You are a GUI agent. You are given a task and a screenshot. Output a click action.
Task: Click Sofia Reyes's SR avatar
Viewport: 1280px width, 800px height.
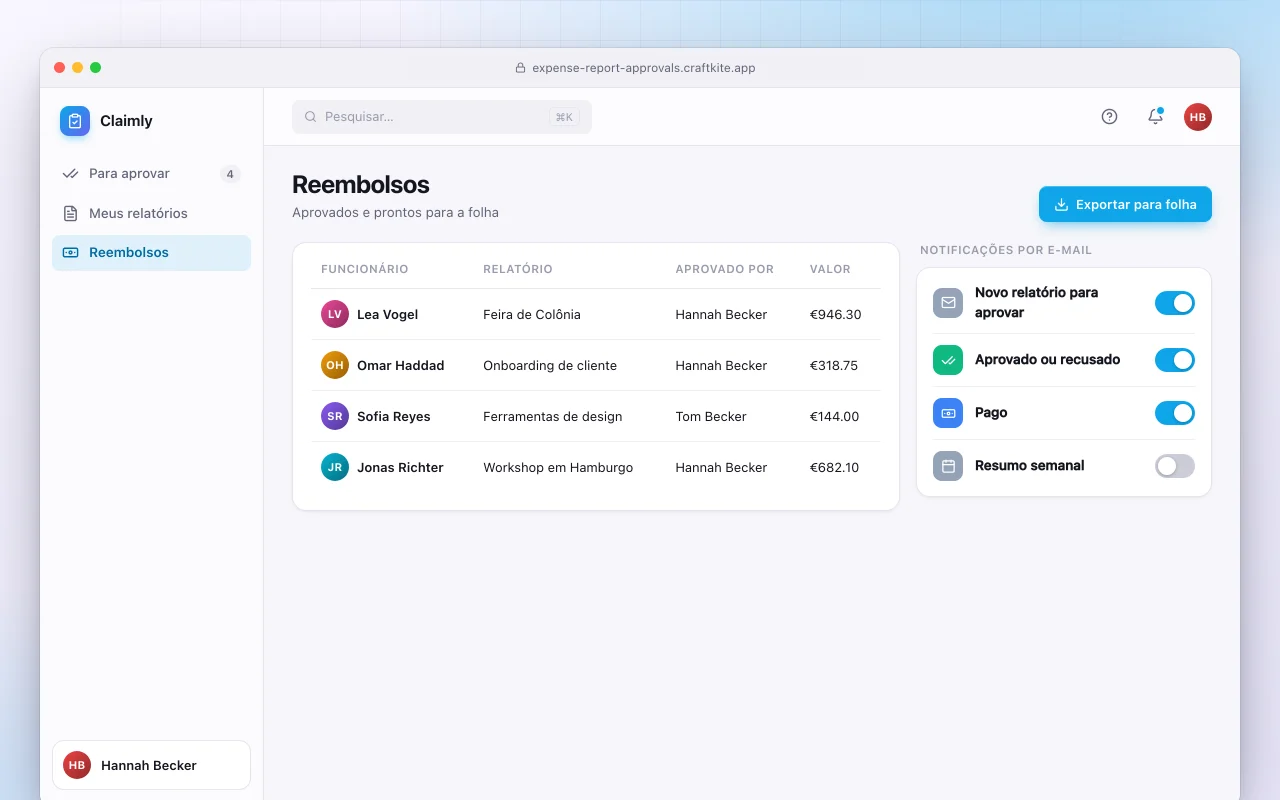coord(335,416)
